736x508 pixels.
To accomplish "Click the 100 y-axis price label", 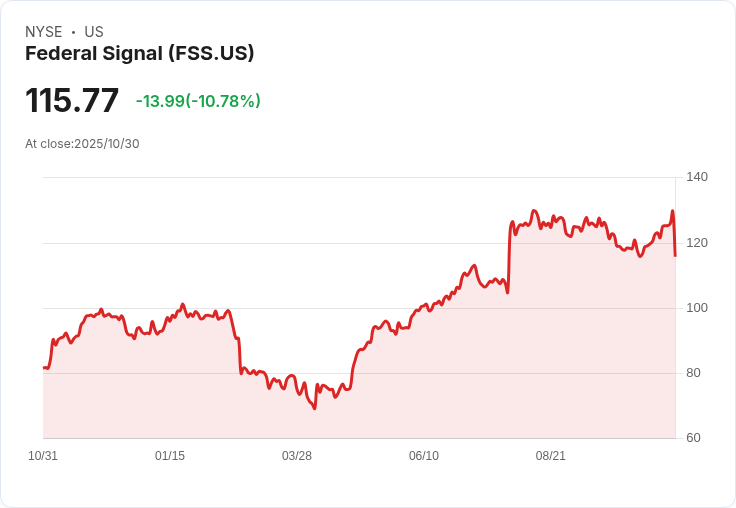I will [x=697, y=308].
